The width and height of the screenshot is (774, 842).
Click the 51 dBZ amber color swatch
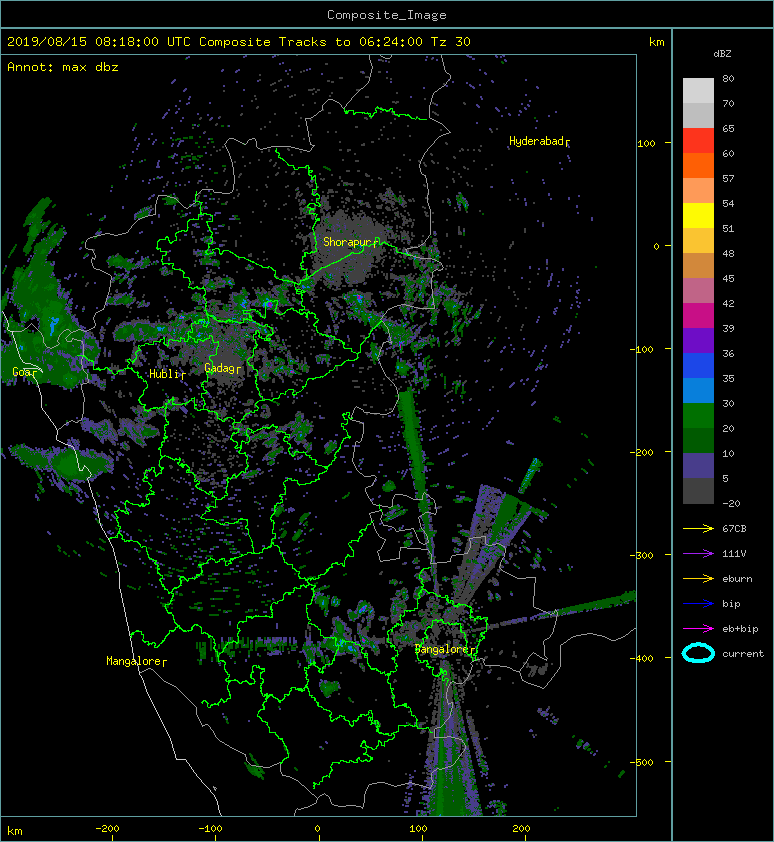(698, 241)
